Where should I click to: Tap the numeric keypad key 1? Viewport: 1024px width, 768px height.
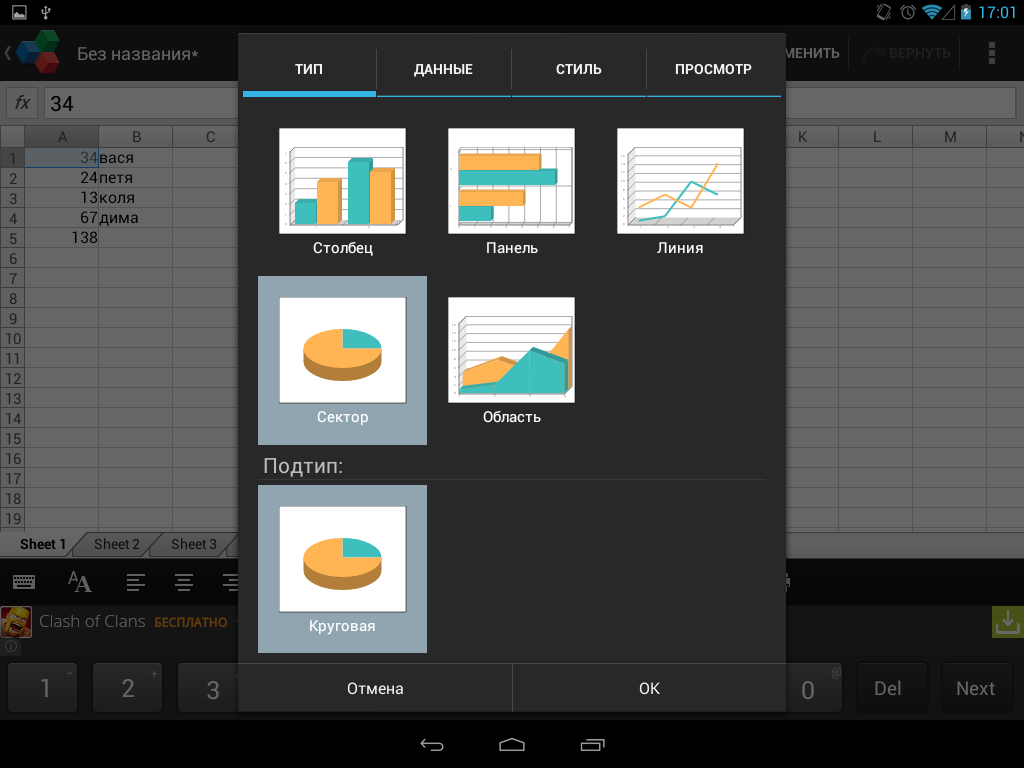[43, 688]
